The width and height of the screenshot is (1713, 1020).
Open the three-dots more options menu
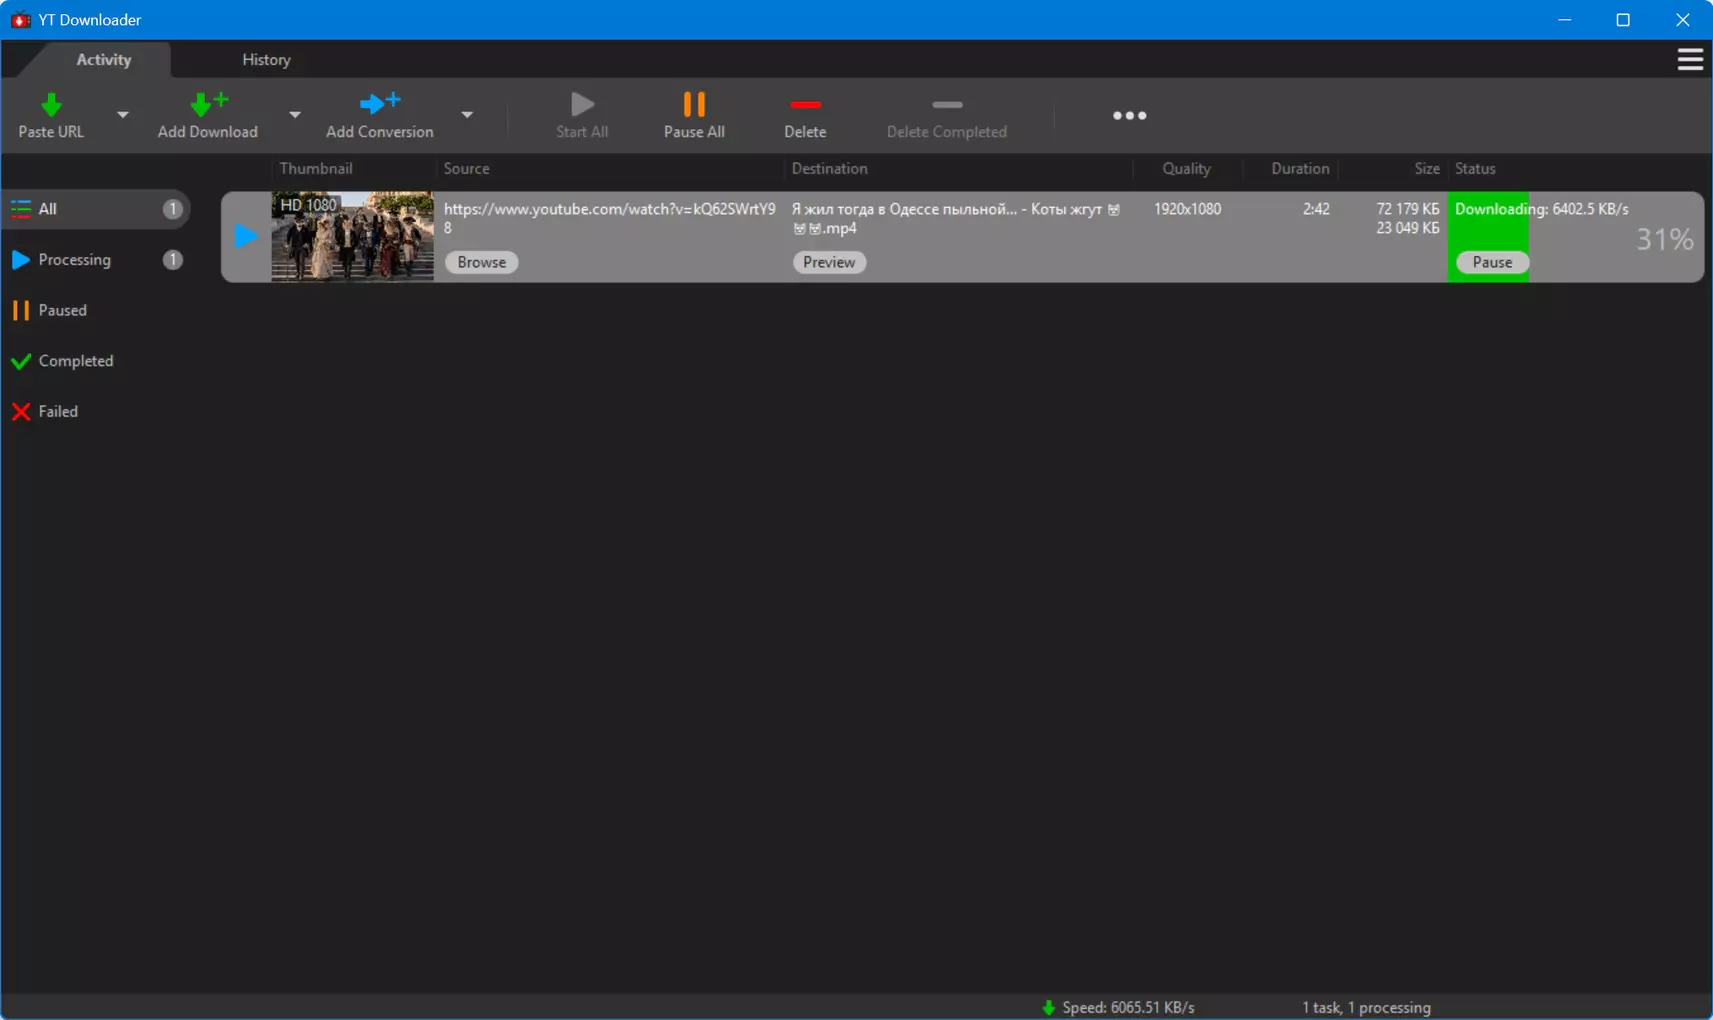(x=1130, y=116)
